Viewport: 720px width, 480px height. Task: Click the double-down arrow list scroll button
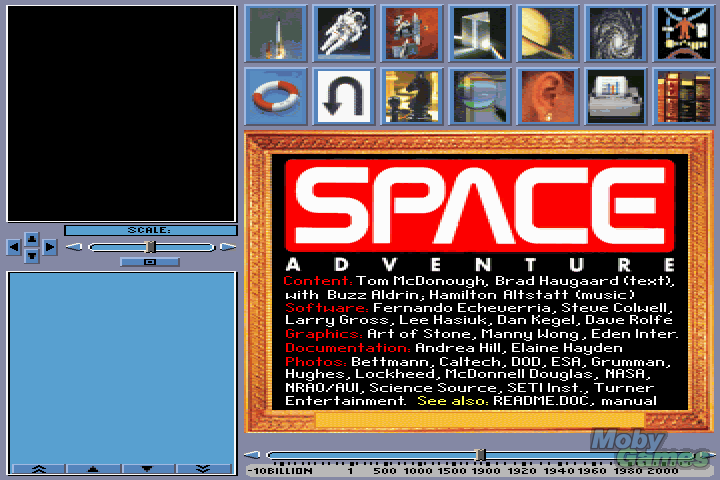204,467
